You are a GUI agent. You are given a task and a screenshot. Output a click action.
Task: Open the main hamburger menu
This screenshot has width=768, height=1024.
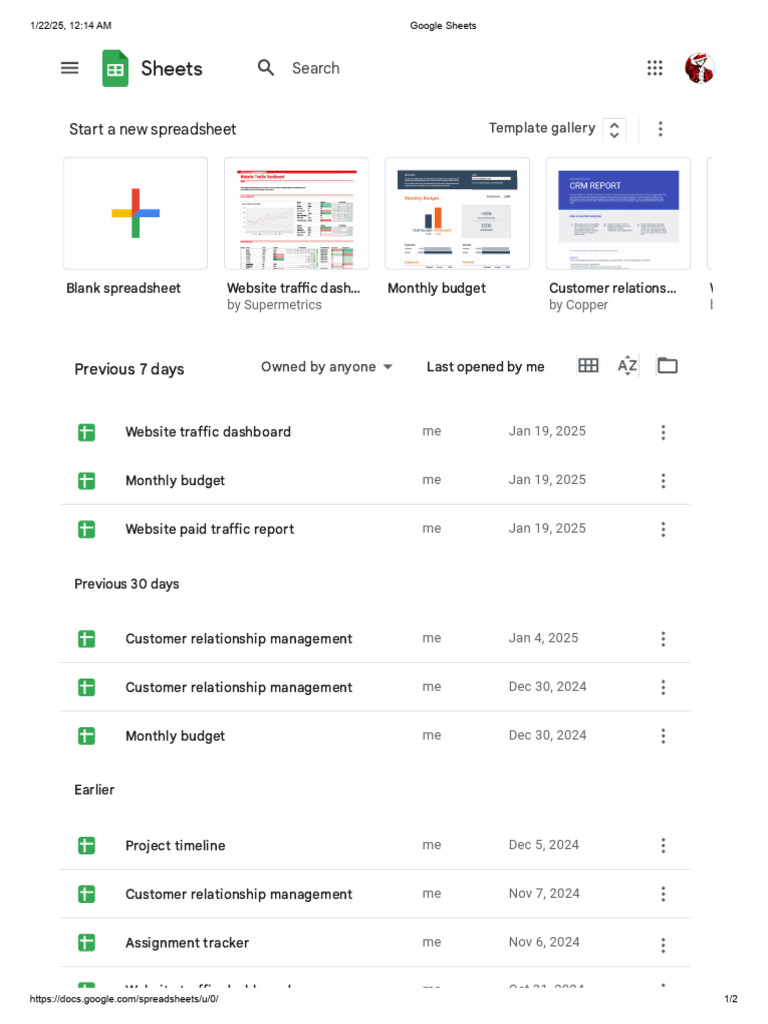coord(69,68)
